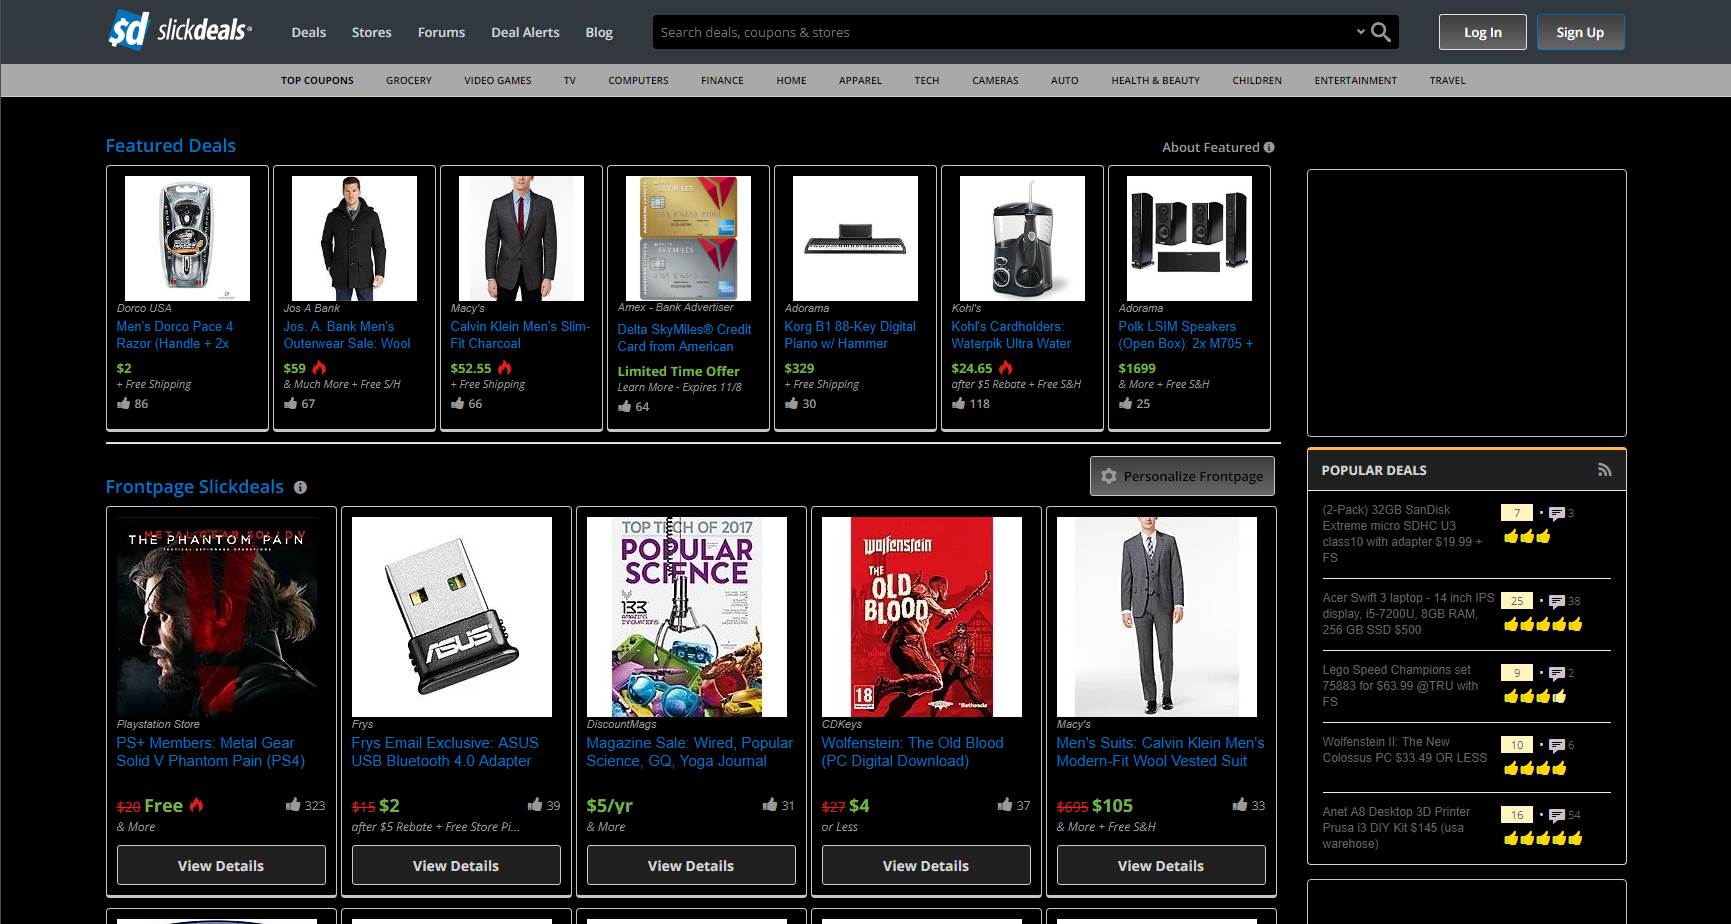Click the comment bubble on the Acer Swift deal
Viewport: 1731px width, 924px height.
click(x=1557, y=601)
